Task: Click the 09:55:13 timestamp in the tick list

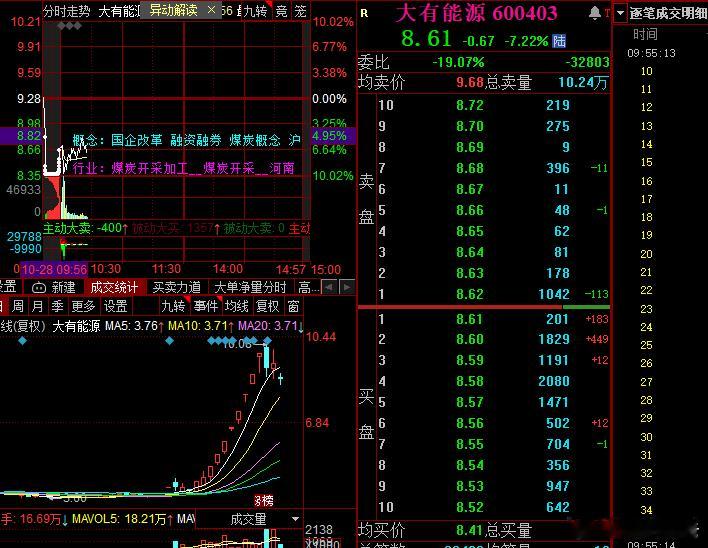Action: (x=651, y=53)
